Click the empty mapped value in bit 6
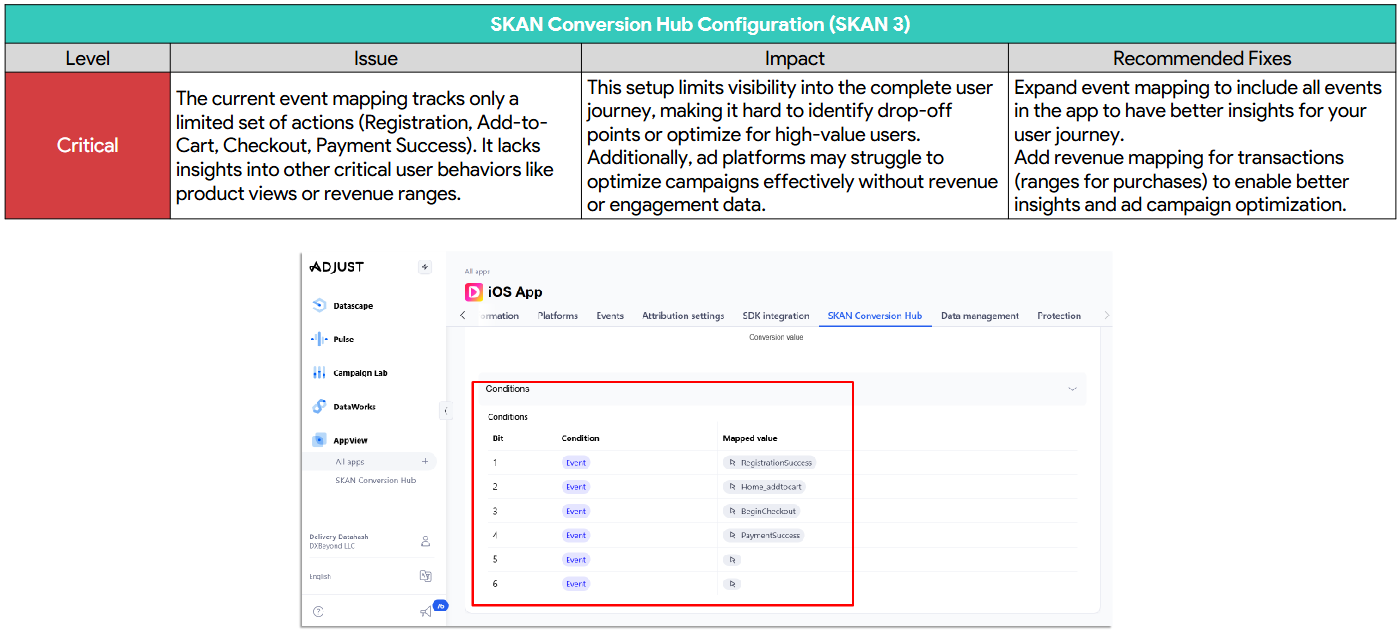The image size is (1397, 639). (731, 584)
